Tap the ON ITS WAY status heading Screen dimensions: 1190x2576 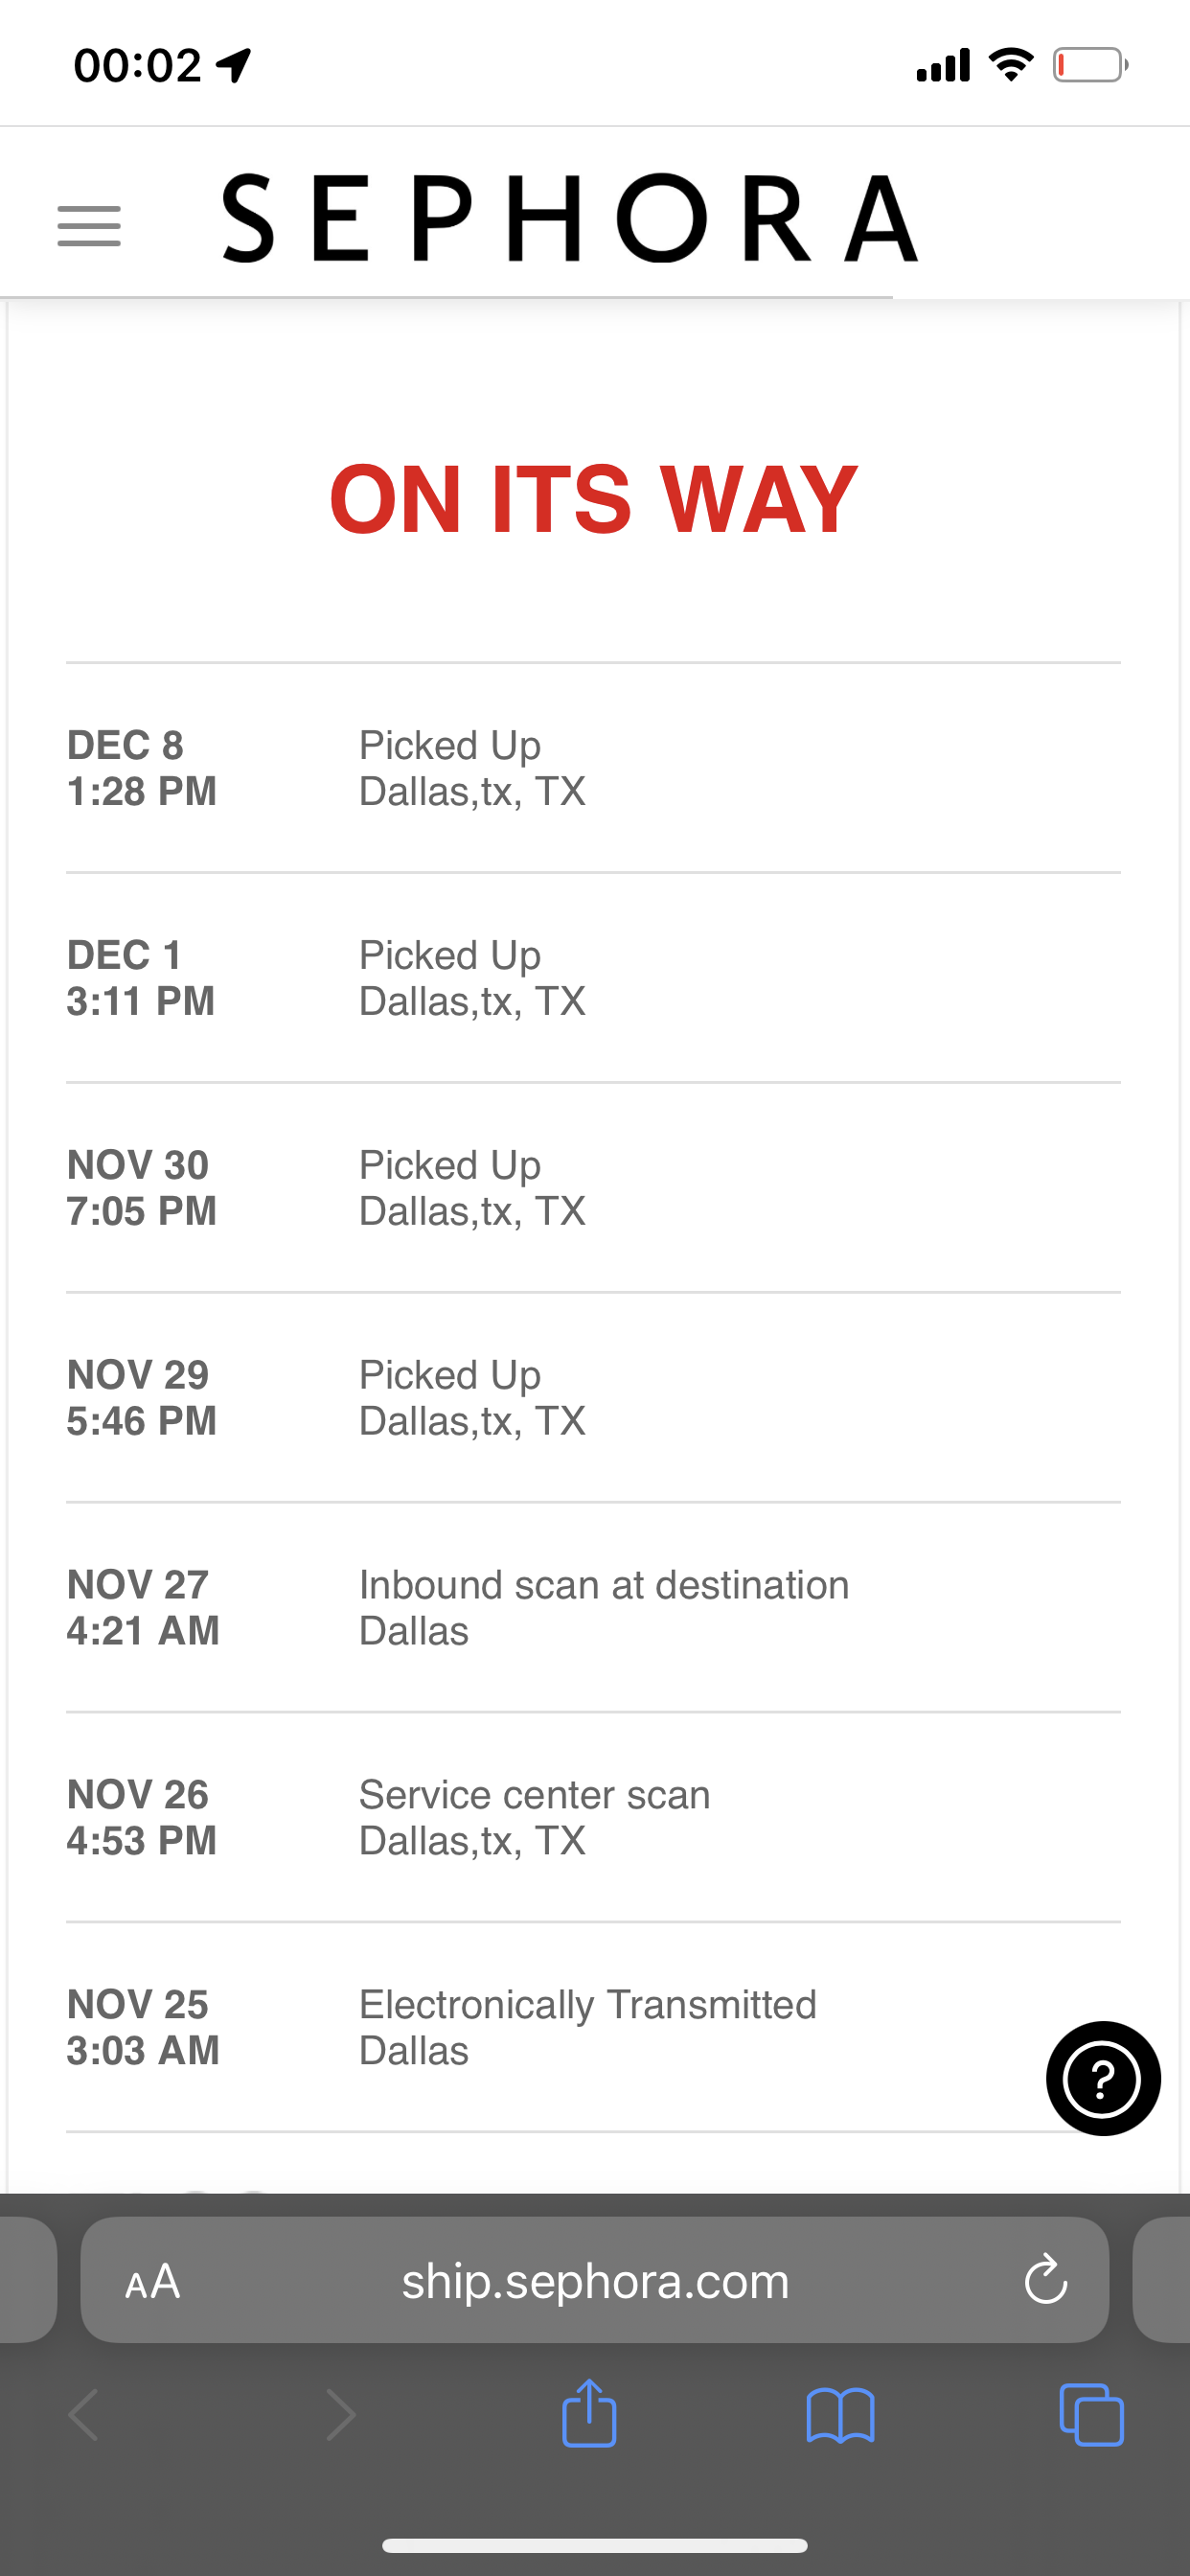(x=593, y=499)
